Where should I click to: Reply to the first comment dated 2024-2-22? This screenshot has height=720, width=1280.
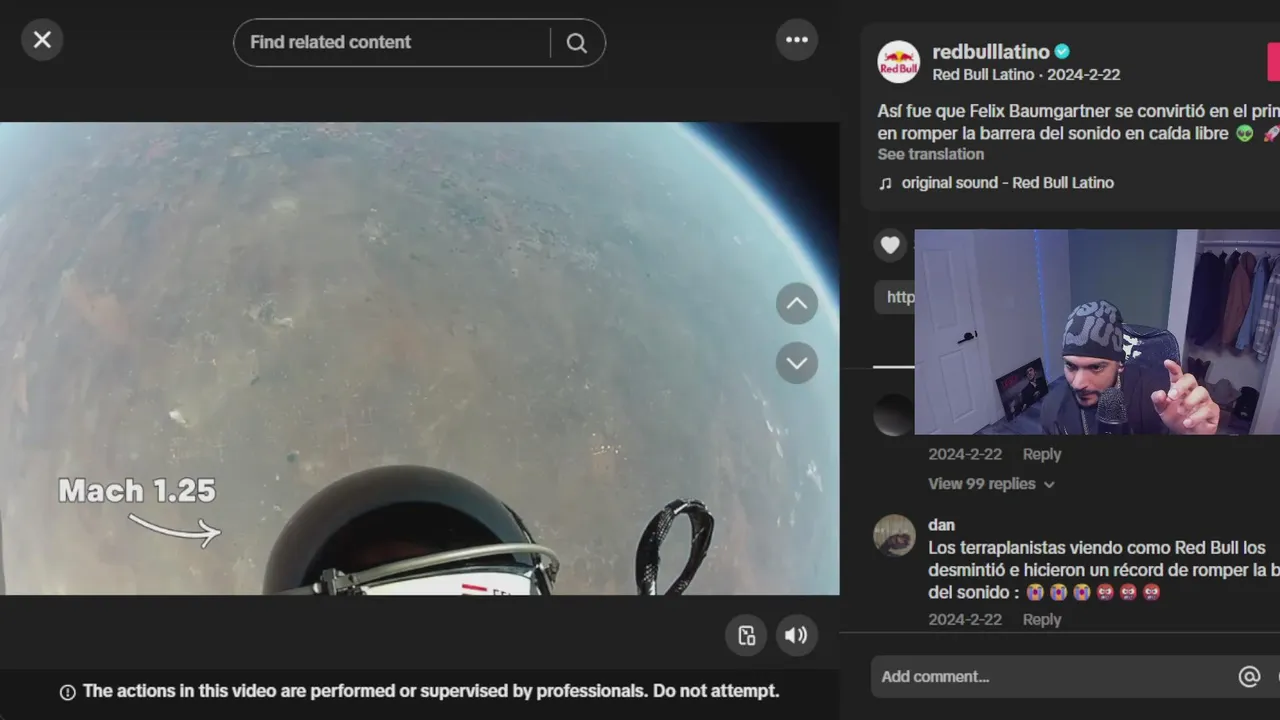pos(1041,454)
